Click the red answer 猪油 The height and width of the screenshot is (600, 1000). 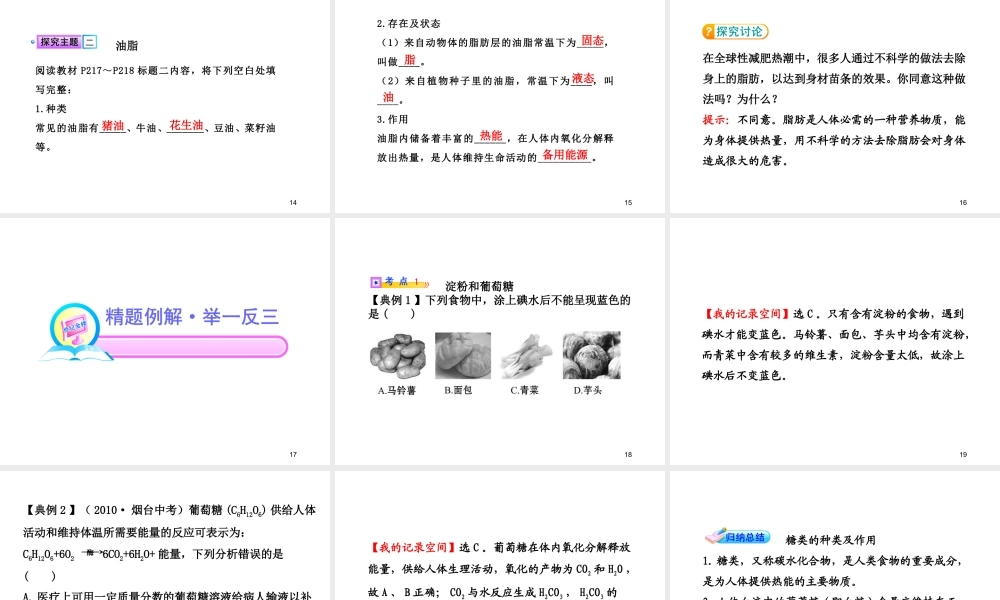pyautogui.click(x=113, y=126)
